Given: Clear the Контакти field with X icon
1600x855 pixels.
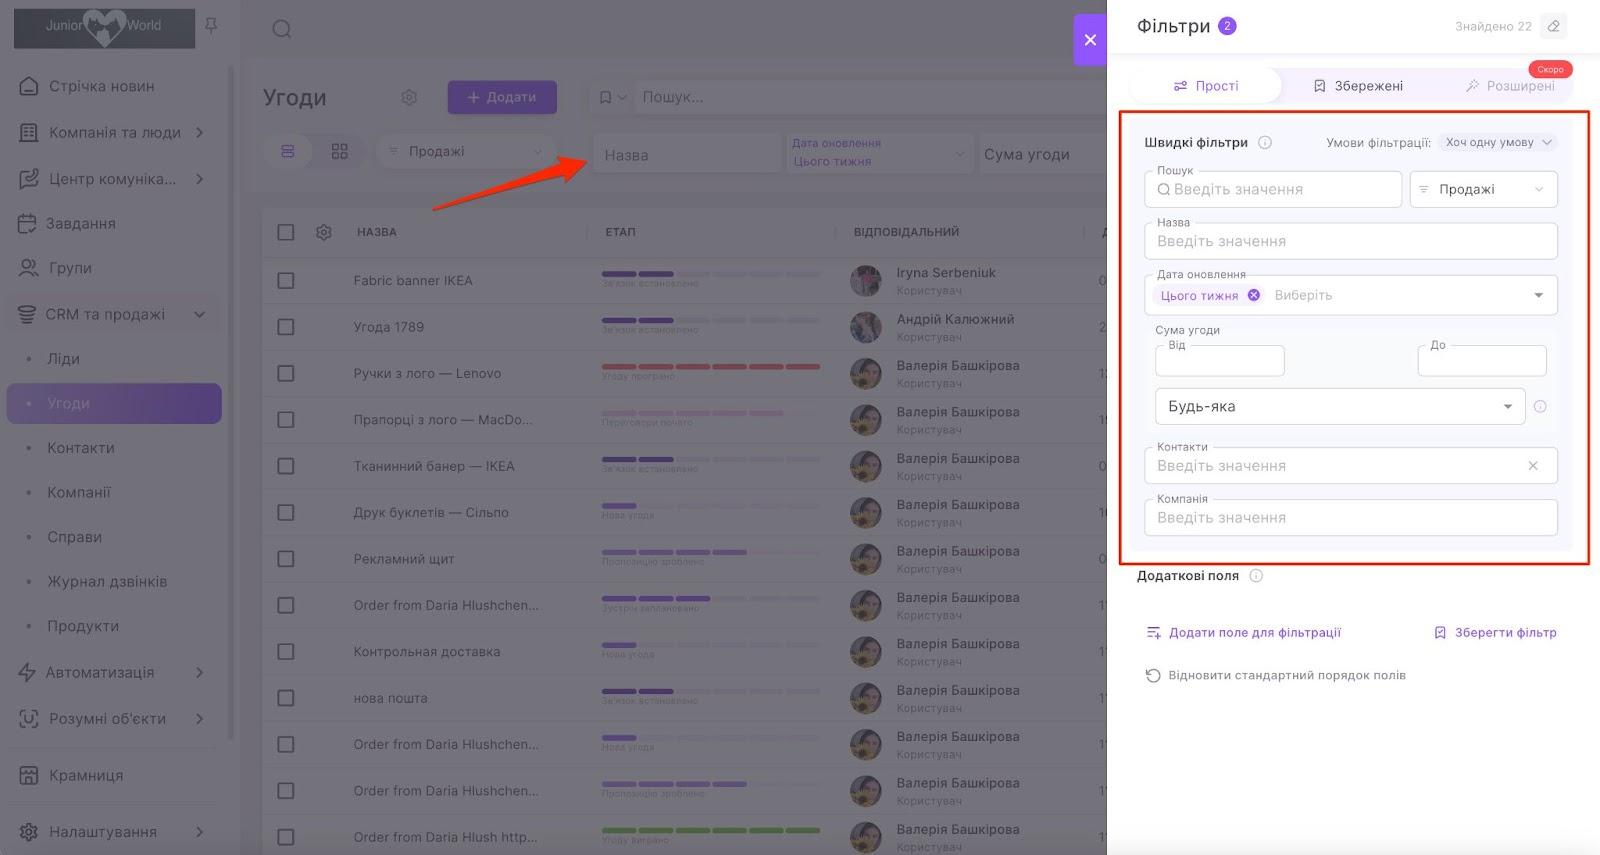Looking at the screenshot, I should pos(1533,466).
